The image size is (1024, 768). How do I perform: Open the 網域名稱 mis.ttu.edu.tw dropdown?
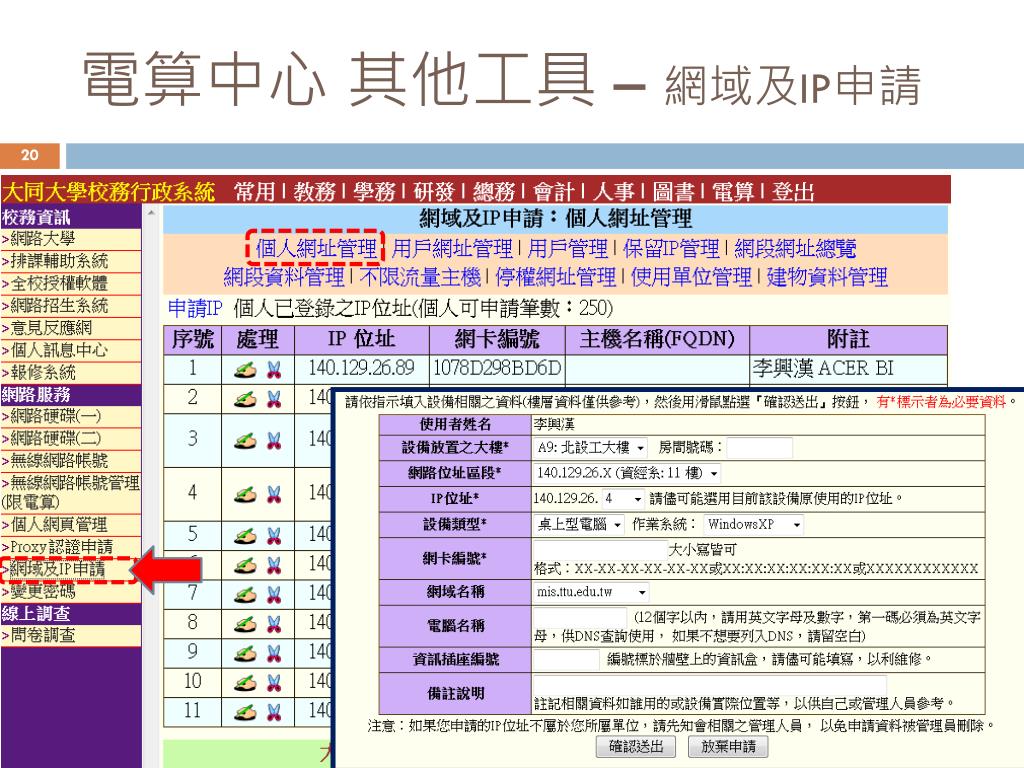tap(591, 592)
